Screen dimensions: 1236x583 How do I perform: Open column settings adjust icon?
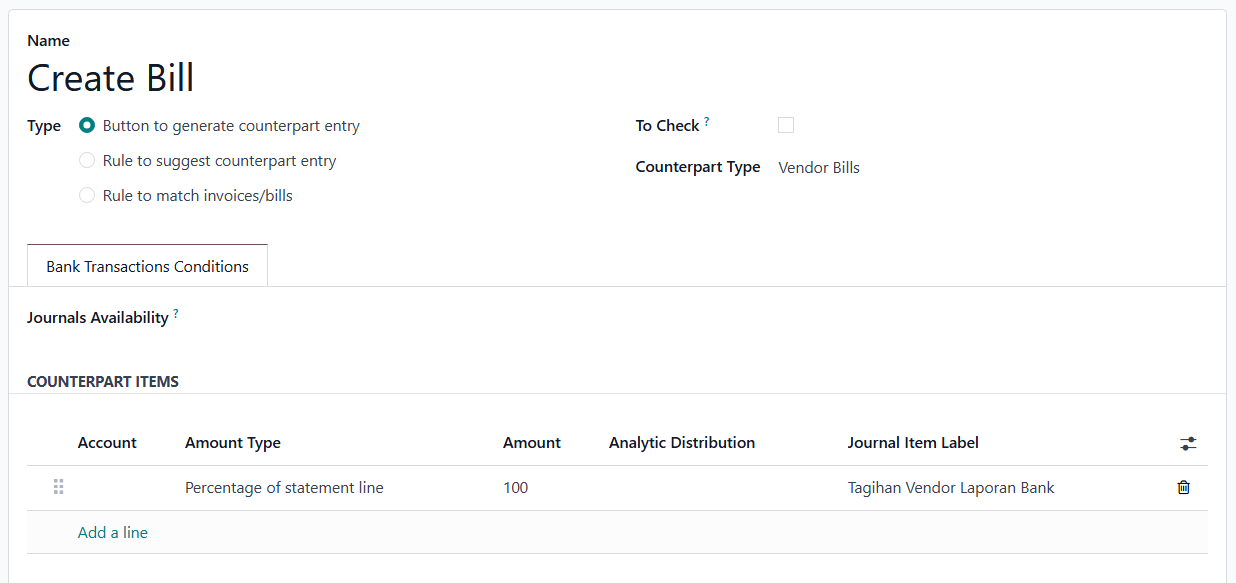coord(1188,443)
